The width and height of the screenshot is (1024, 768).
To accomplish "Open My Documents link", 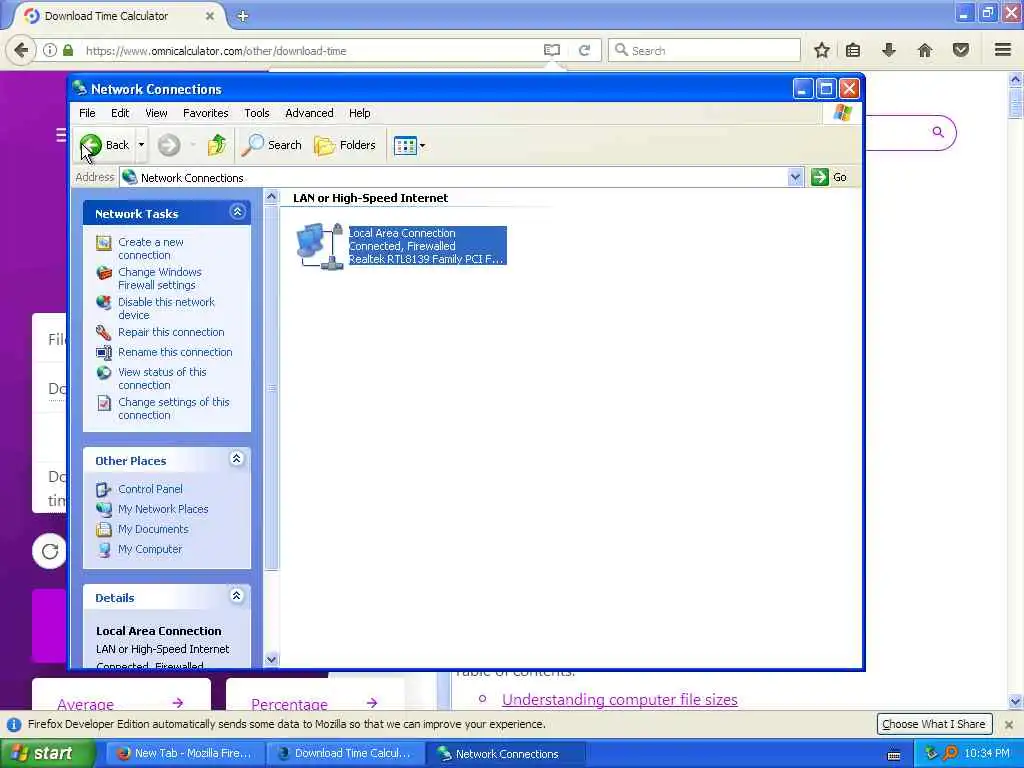I will tap(153, 529).
